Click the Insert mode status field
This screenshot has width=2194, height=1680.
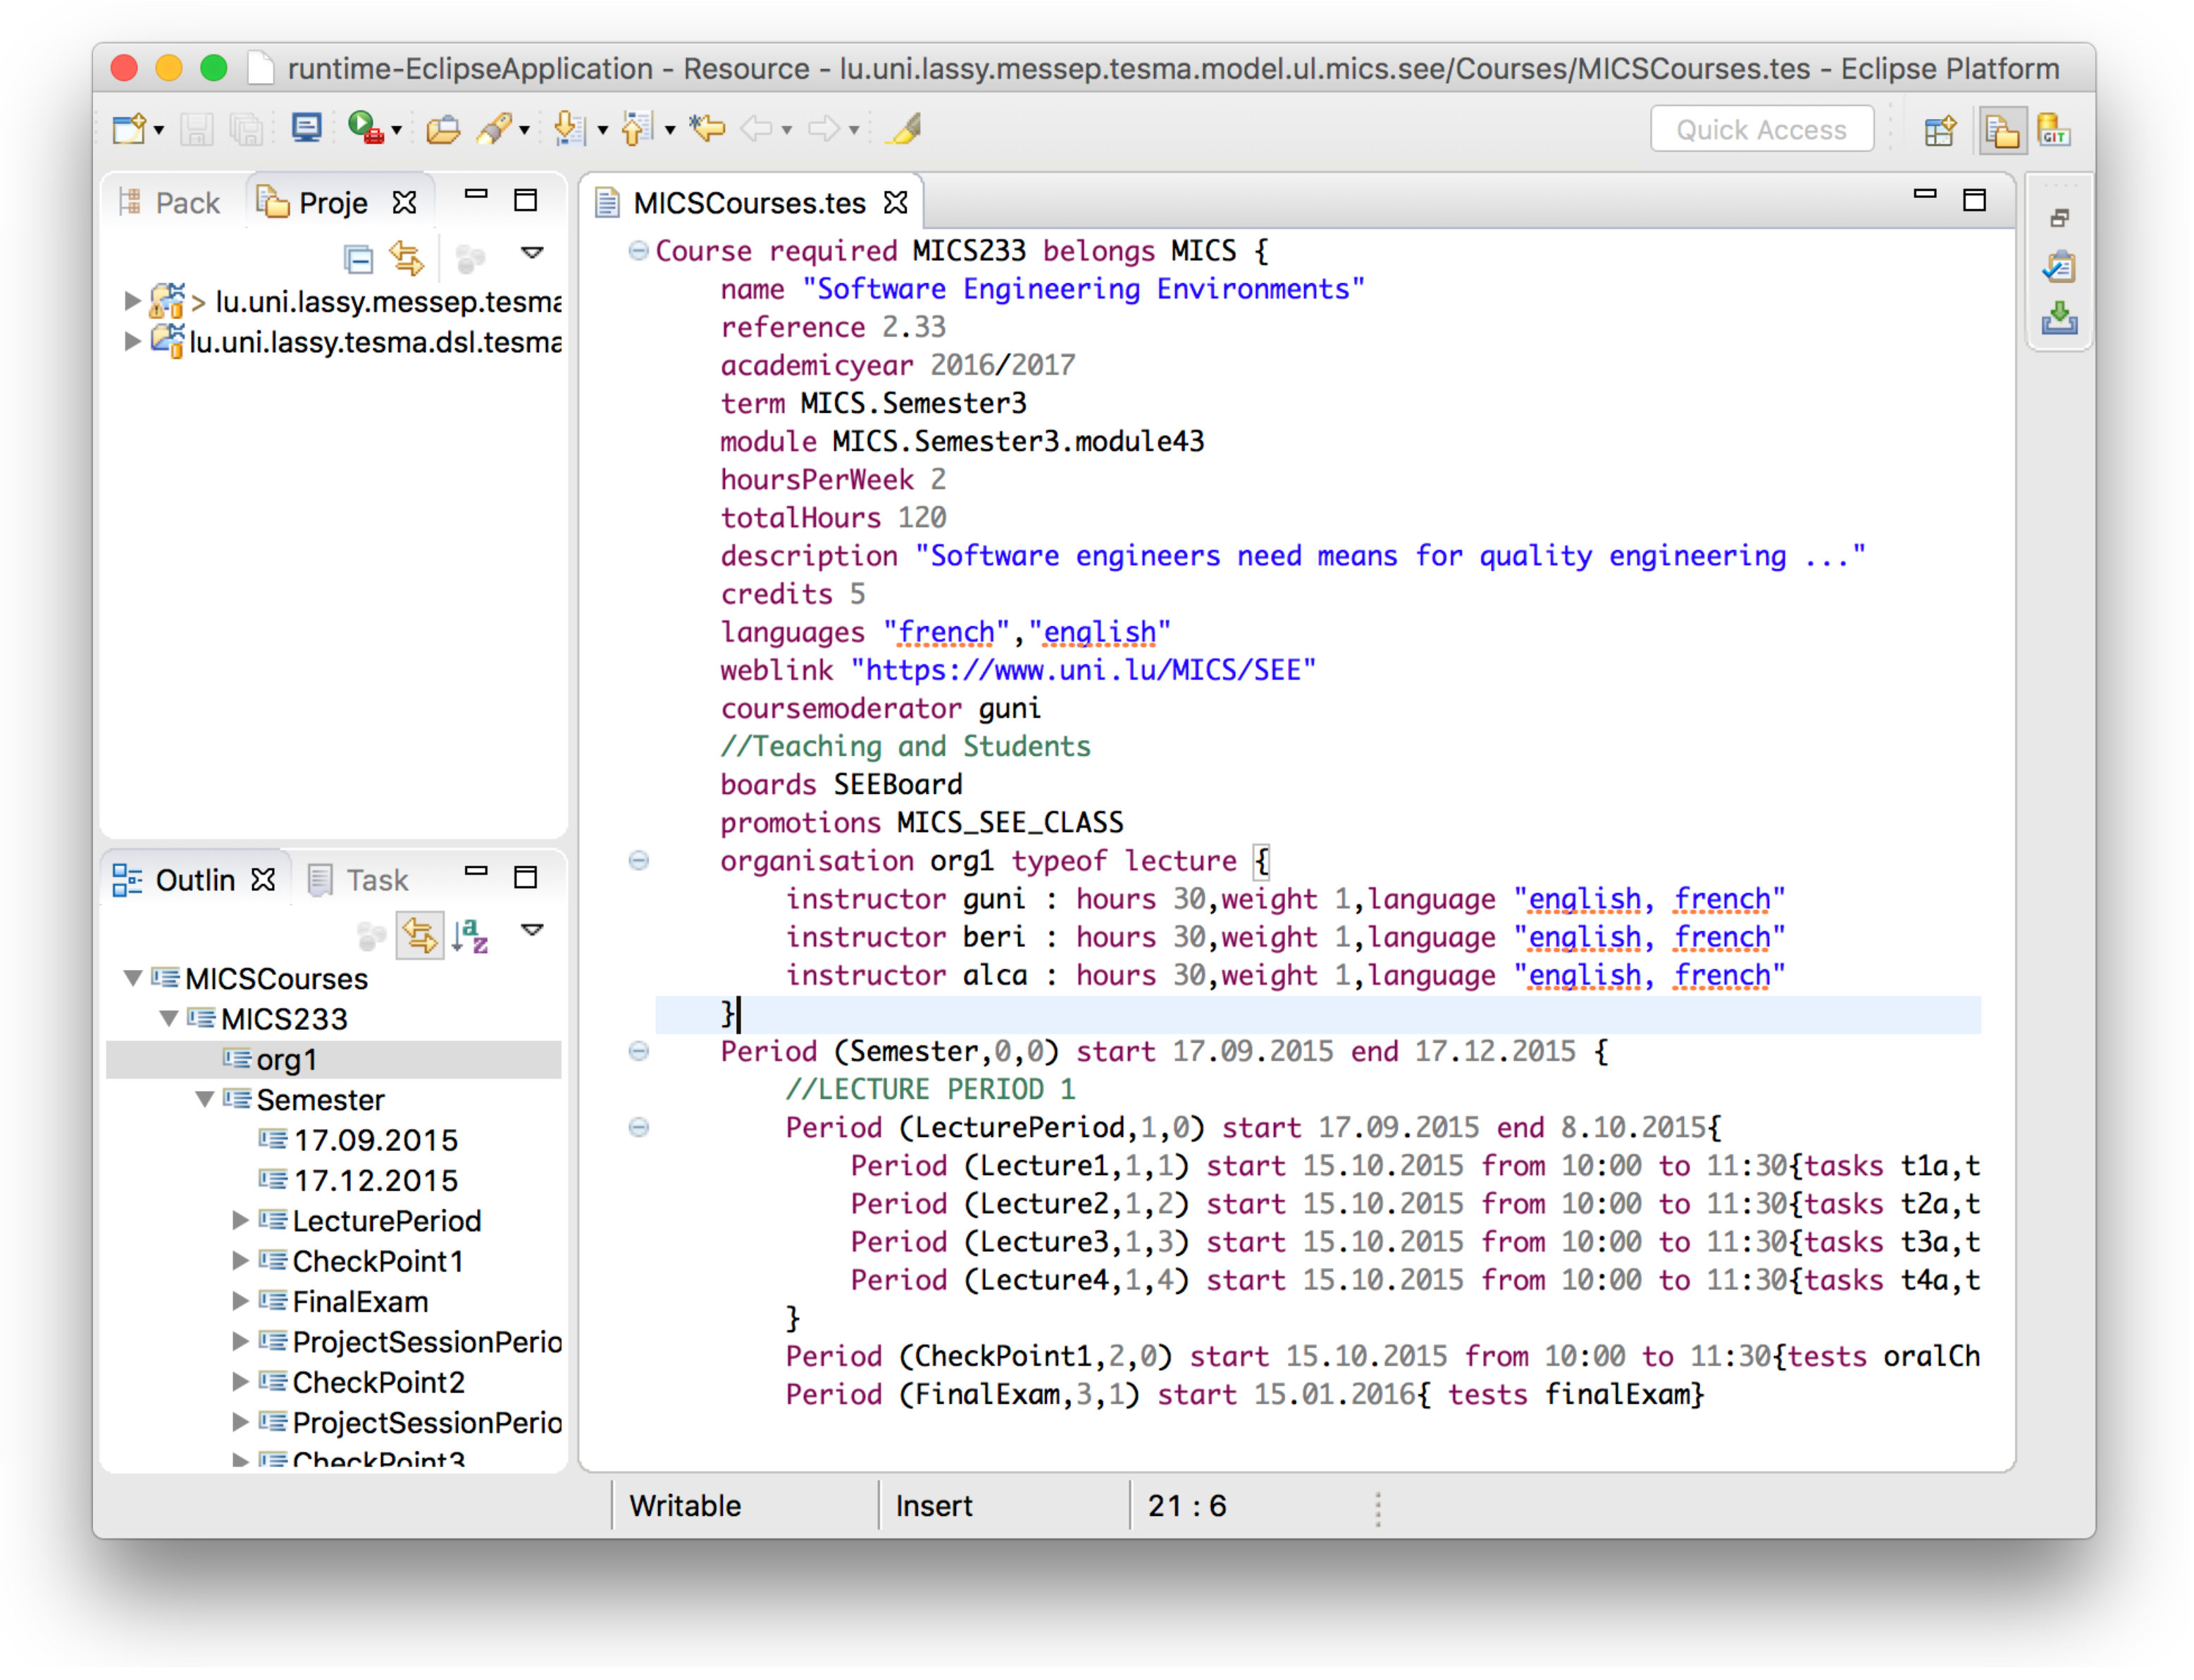coord(934,1506)
